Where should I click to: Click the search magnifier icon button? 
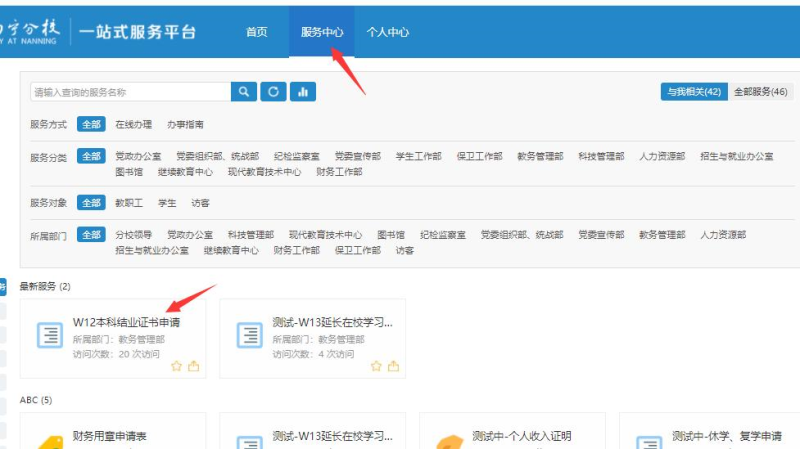point(244,92)
